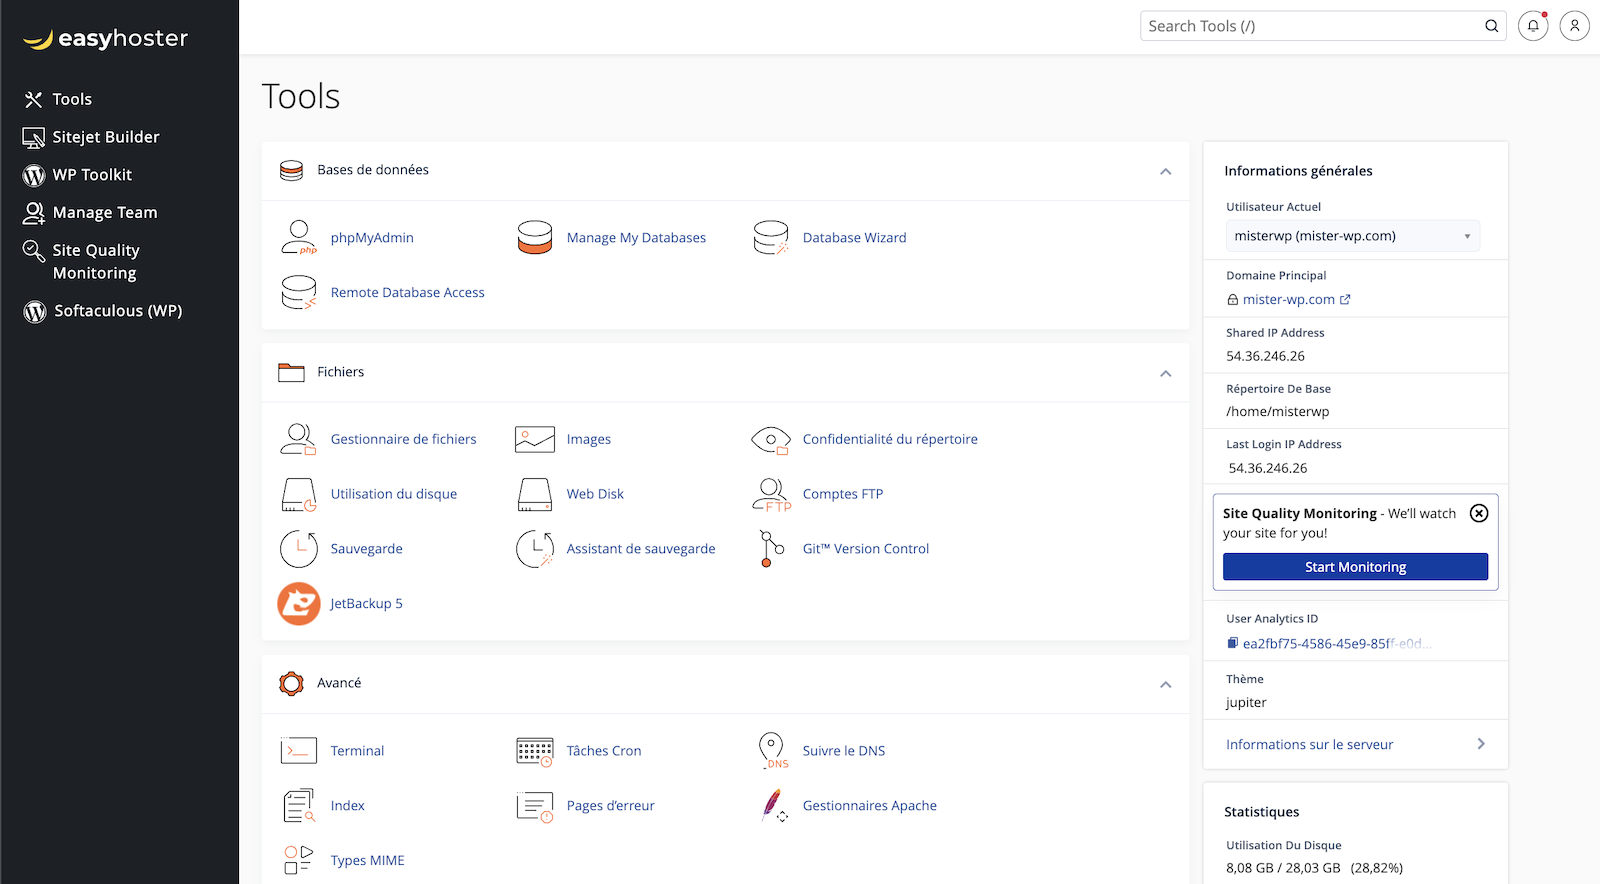This screenshot has width=1600, height=884.
Task: Open the Utilisateur Actuel dropdown
Action: 1352,236
